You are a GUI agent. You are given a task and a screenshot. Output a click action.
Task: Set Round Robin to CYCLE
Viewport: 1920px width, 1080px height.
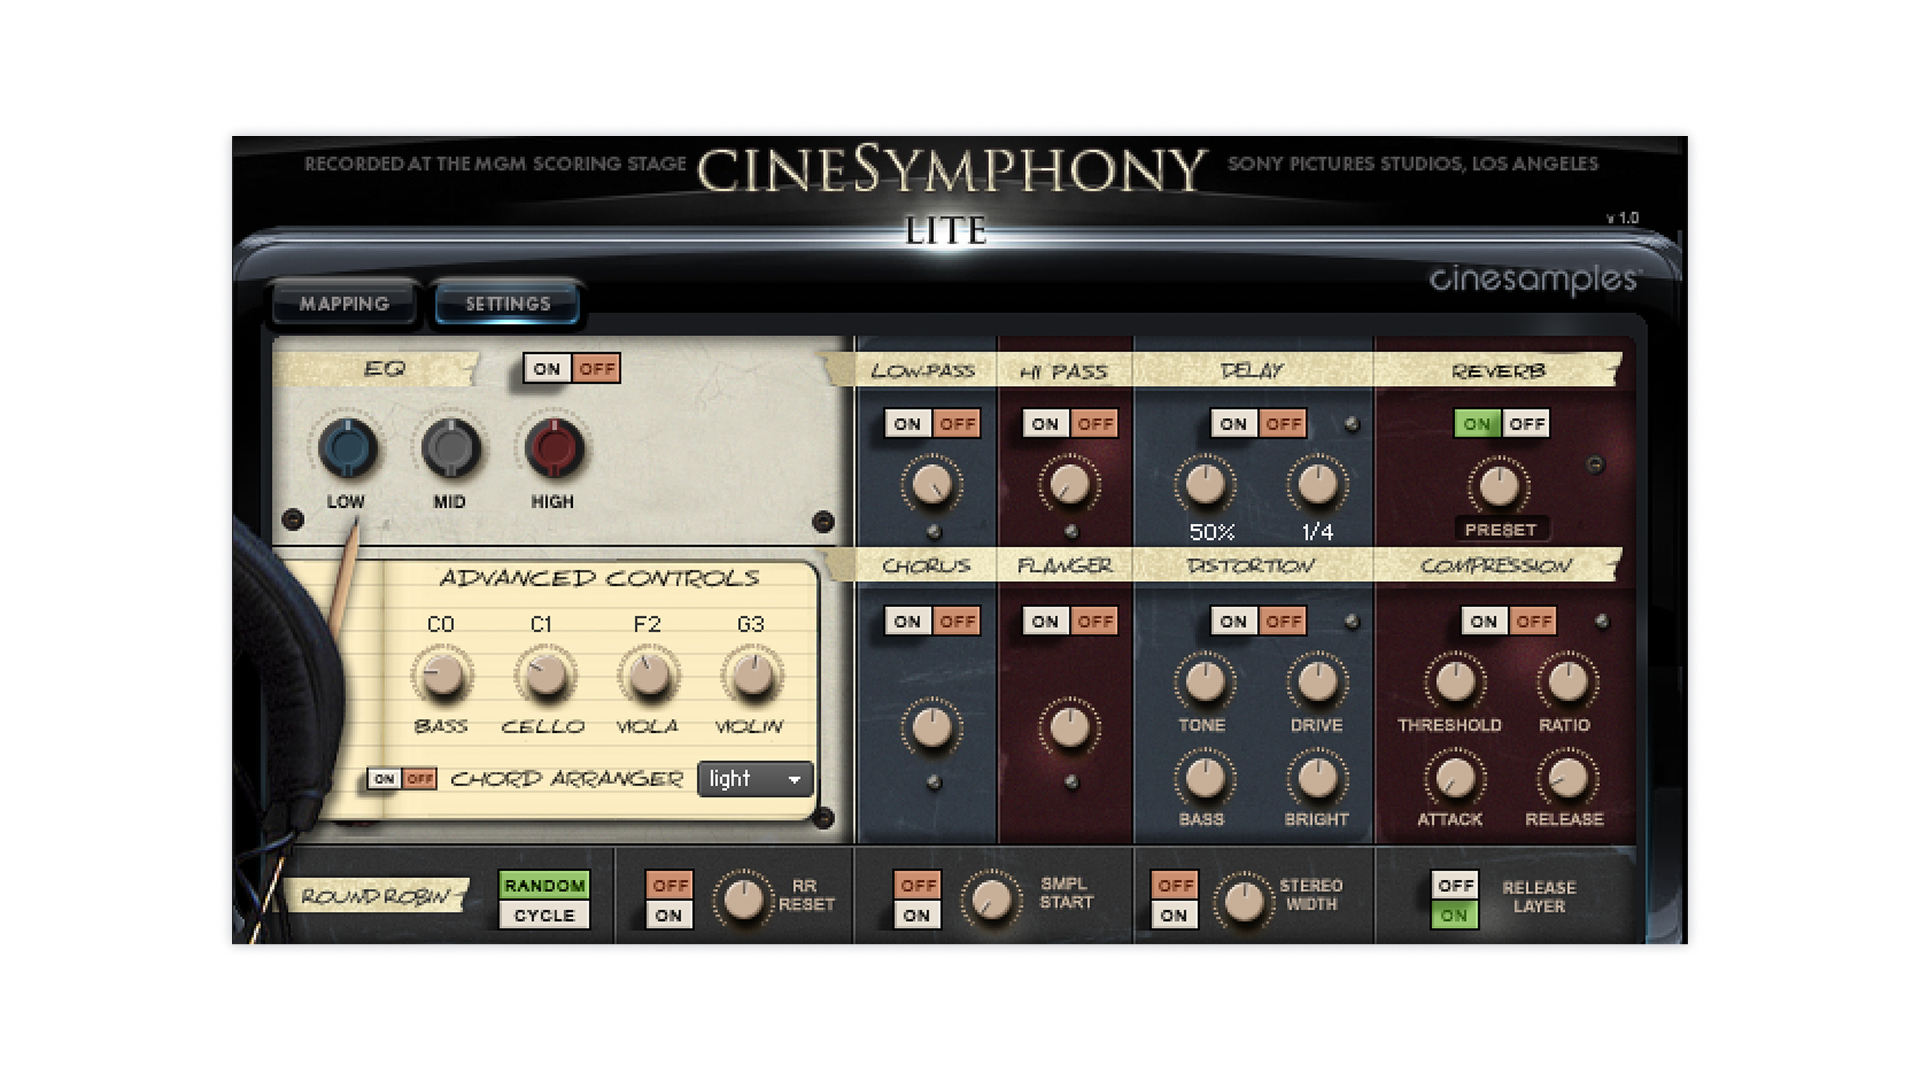tap(544, 915)
